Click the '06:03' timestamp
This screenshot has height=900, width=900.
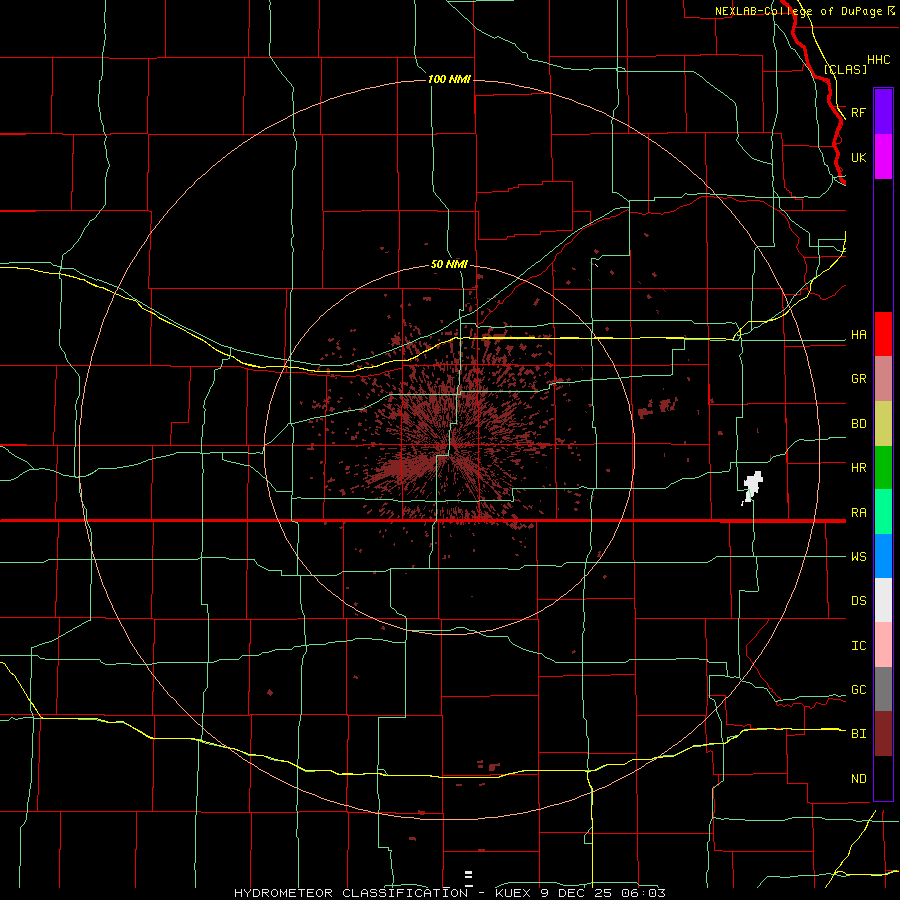click(643, 893)
